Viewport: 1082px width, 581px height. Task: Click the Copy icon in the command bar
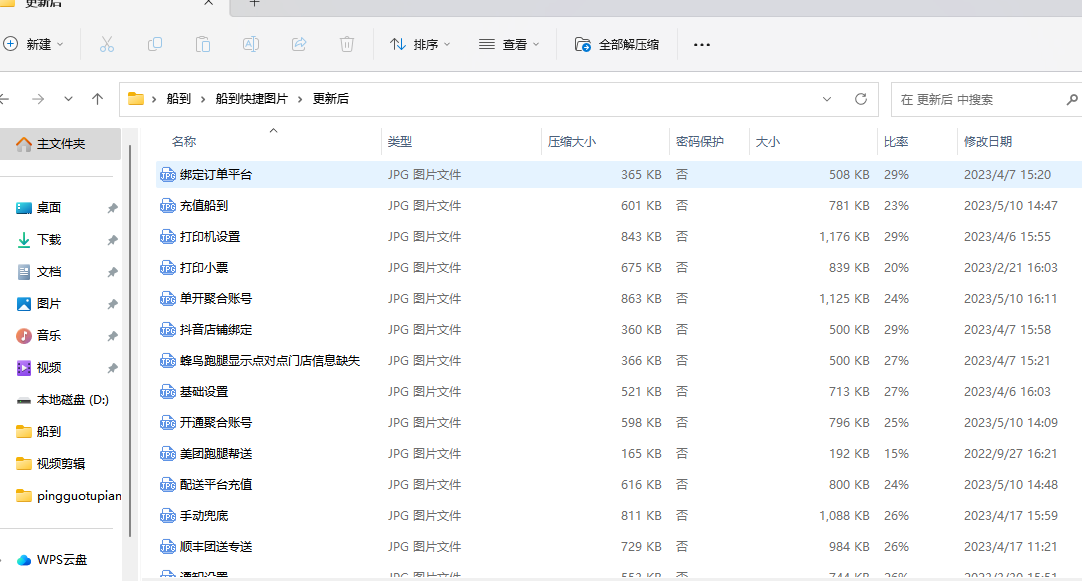155,44
